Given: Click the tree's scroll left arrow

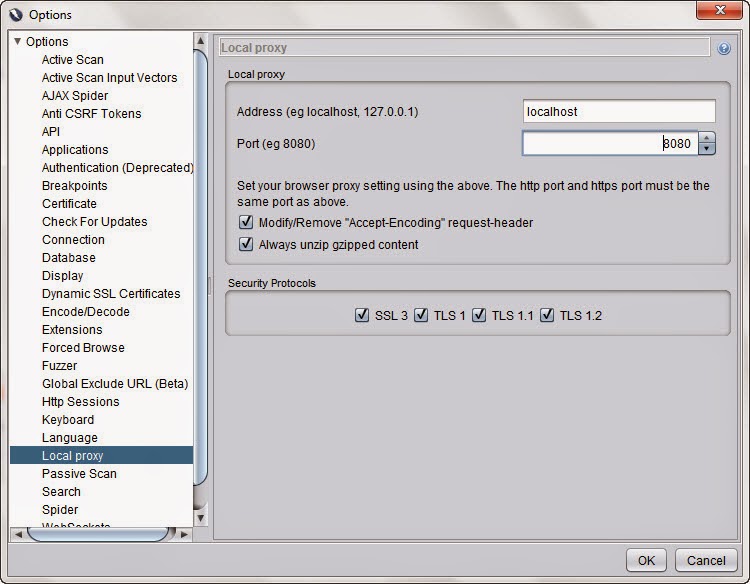Looking at the screenshot, I should (19, 534).
